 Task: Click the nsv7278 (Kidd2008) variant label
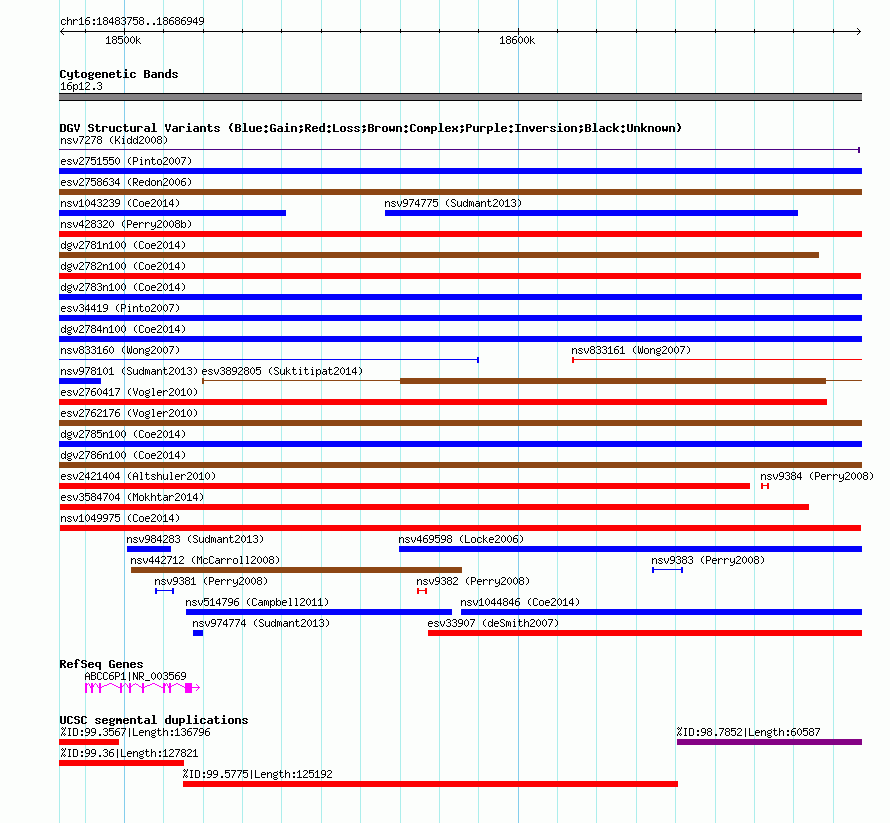pyautogui.click(x=114, y=140)
